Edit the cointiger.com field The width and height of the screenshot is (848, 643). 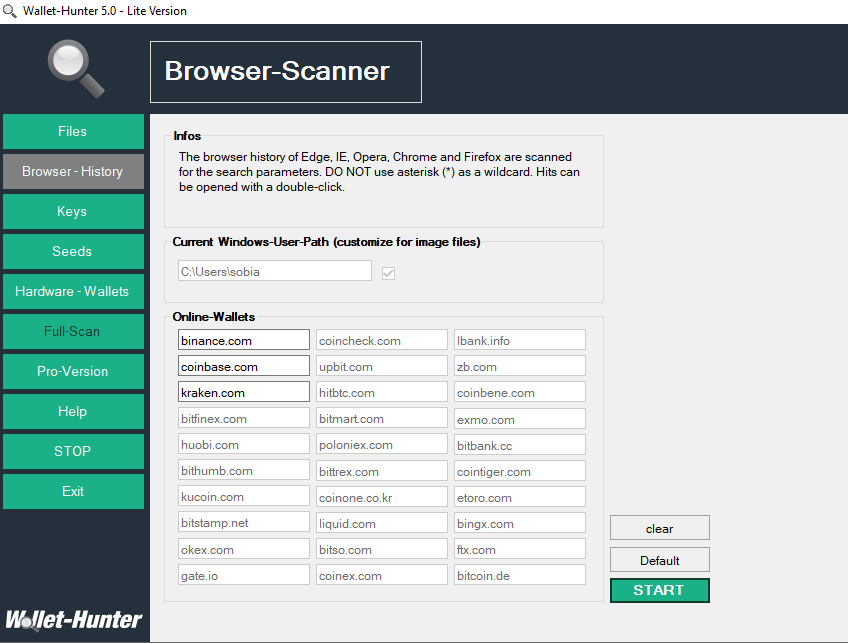click(x=520, y=470)
